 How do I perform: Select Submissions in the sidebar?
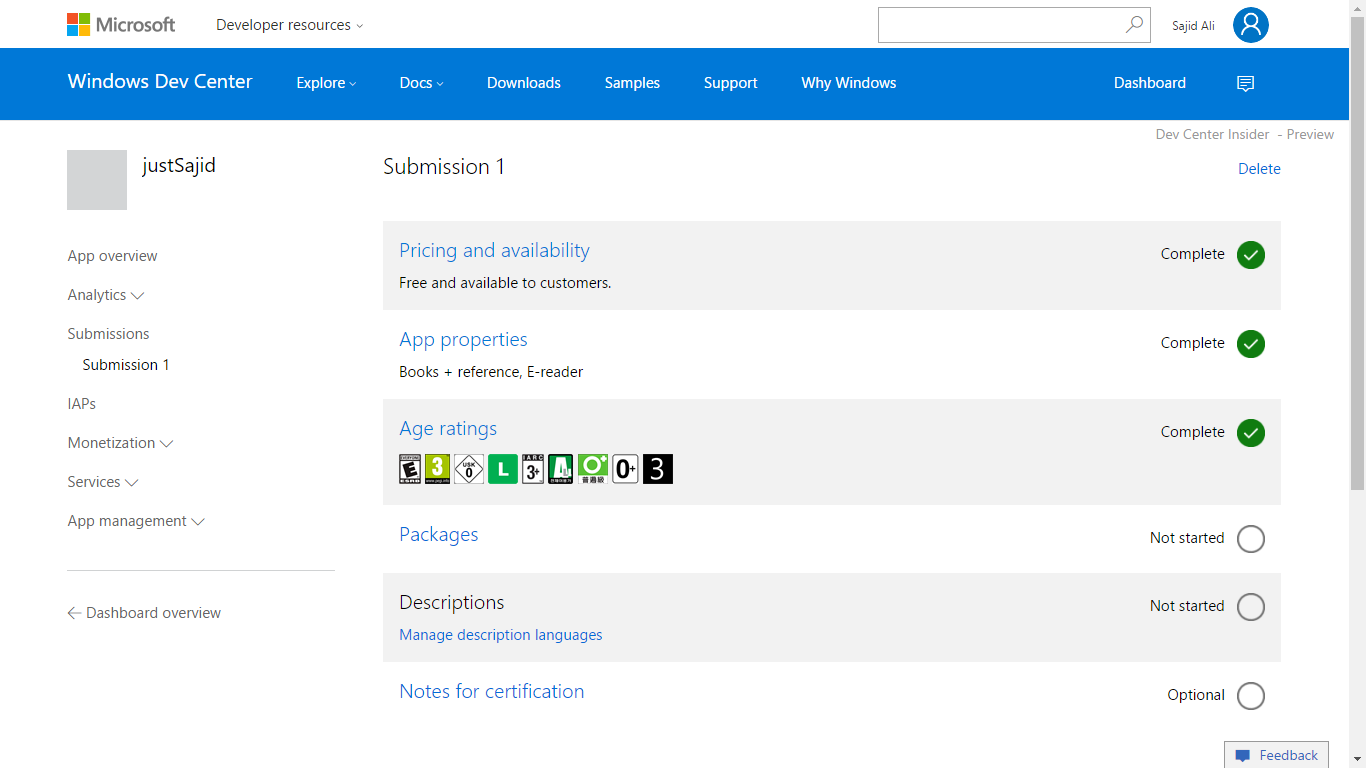[x=108, y=334]
